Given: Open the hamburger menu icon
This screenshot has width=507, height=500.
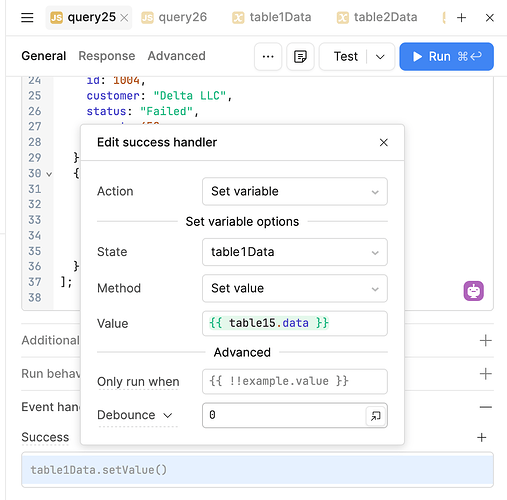Looking at the screenshot, I should tap(27, 17).
